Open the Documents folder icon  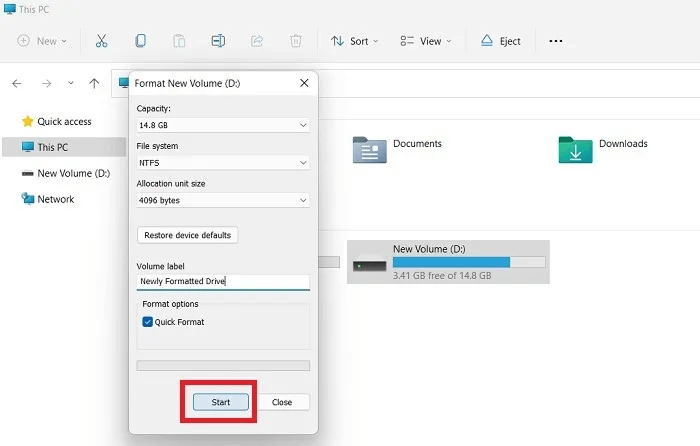coord(370,148)
